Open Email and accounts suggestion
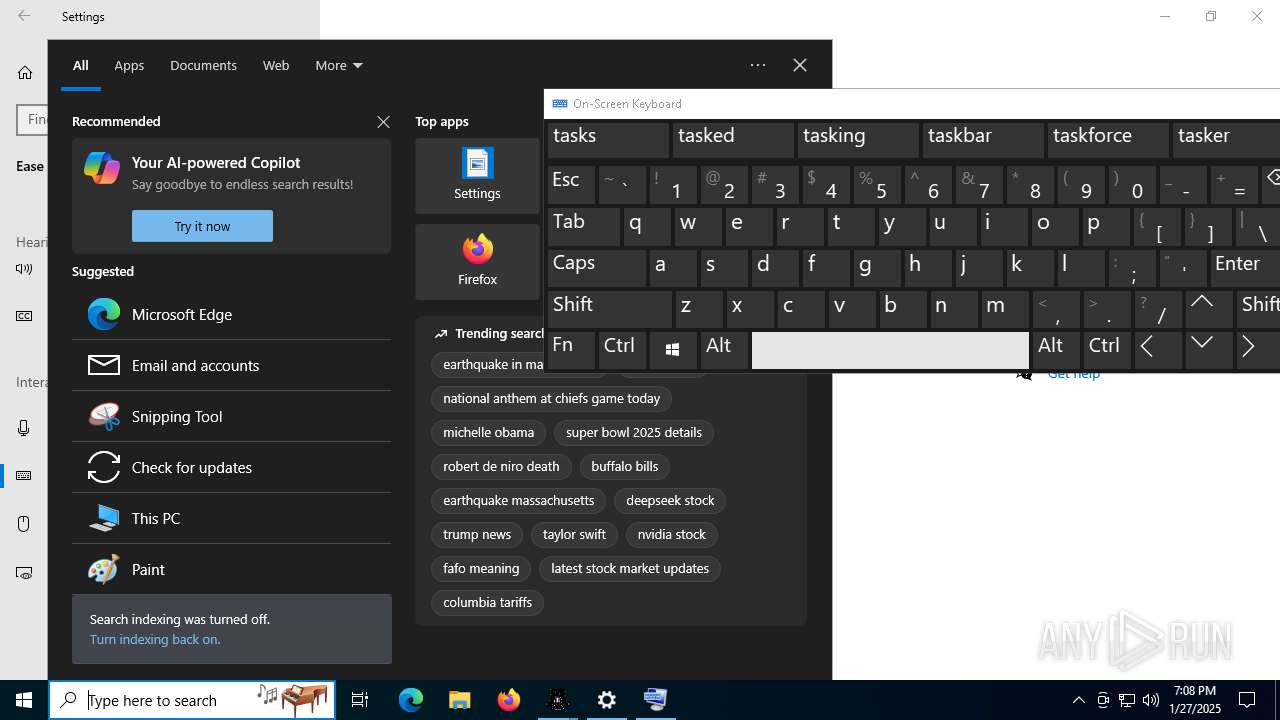The image size is (1280, 720). [x=231, y=365]
